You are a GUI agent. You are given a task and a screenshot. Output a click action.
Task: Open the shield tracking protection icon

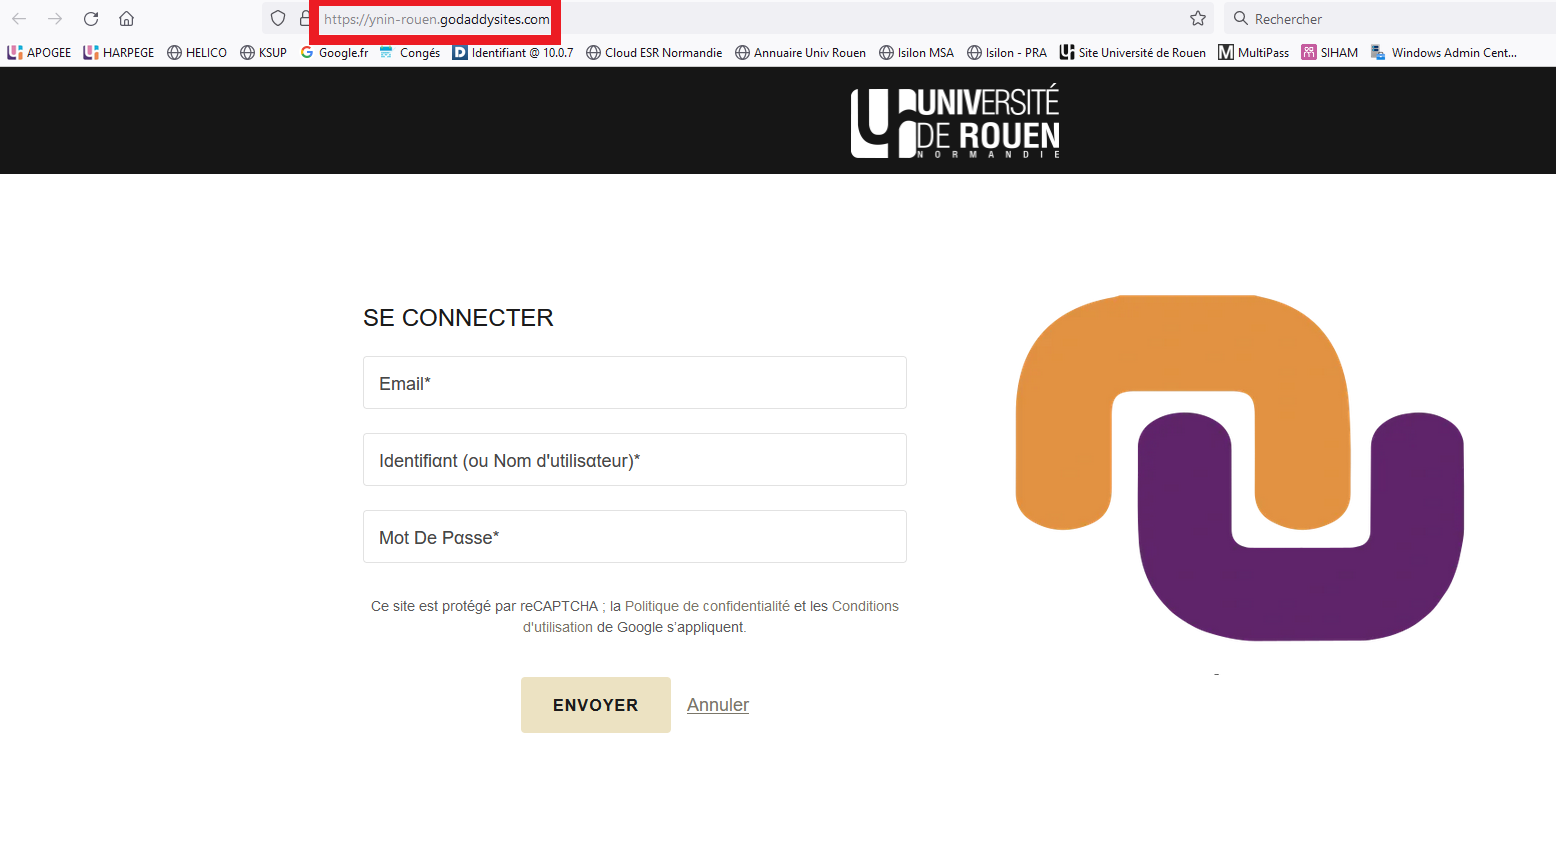(278, 19)
